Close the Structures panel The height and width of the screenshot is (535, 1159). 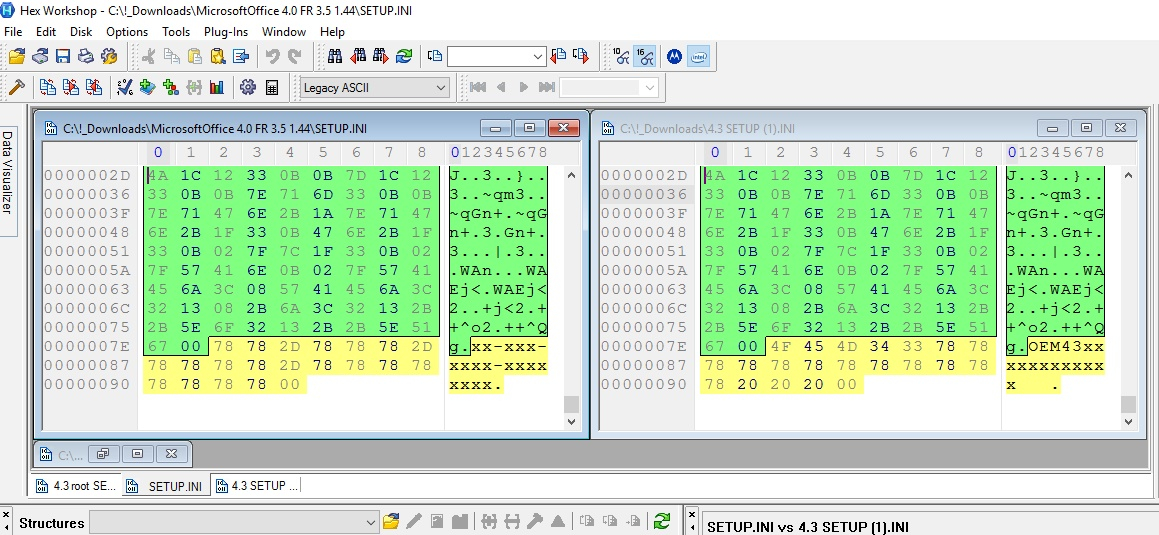pos(6,514)
